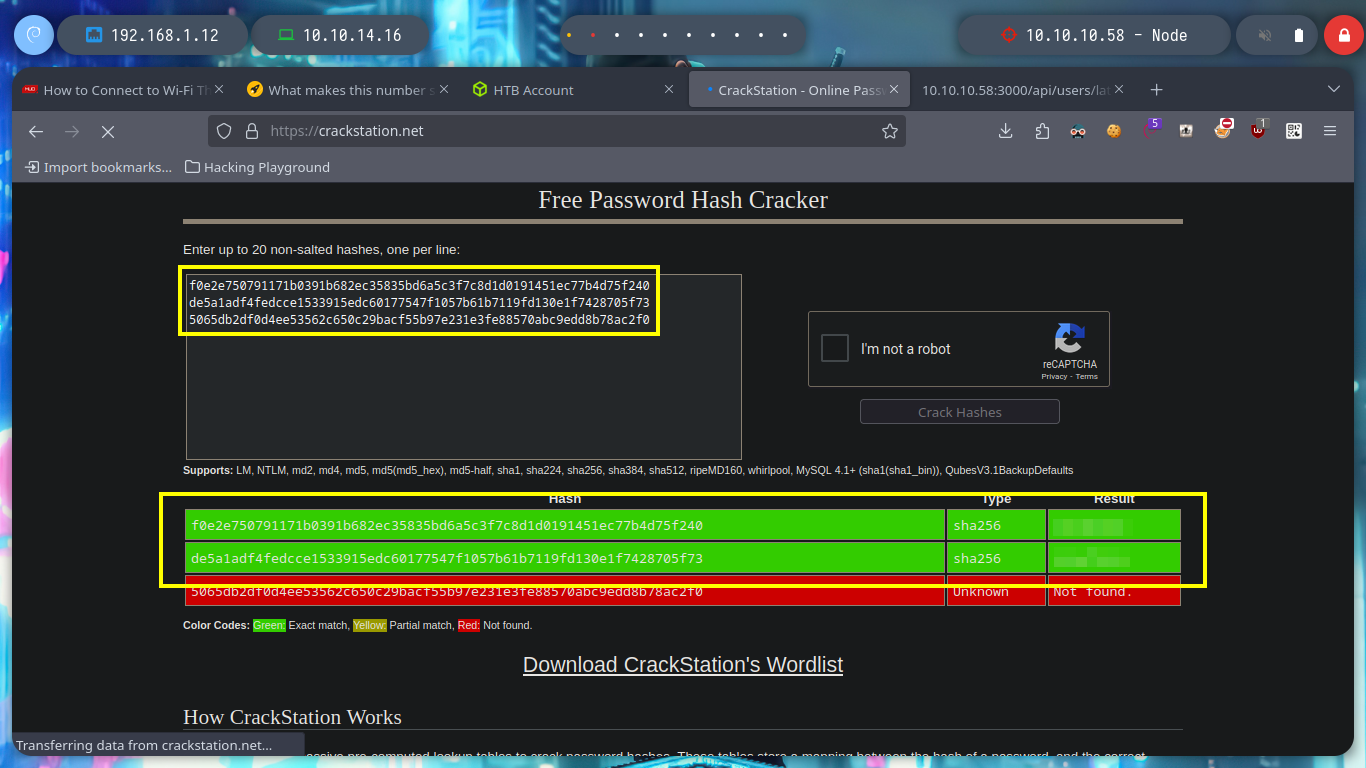This screenshot has width=1366, height=768.
Task: Click the blocked-sign fox extension icon
Action: click(x=1222, y=129)
